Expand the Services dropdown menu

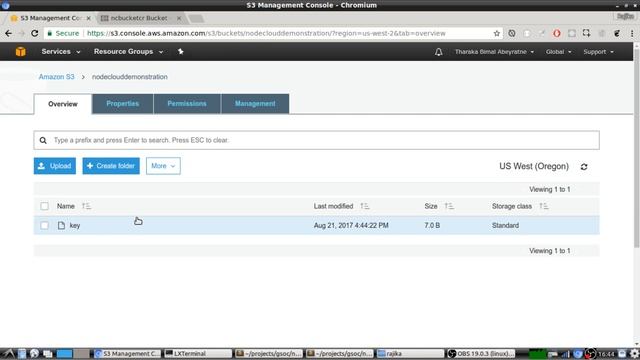[61, 52]
